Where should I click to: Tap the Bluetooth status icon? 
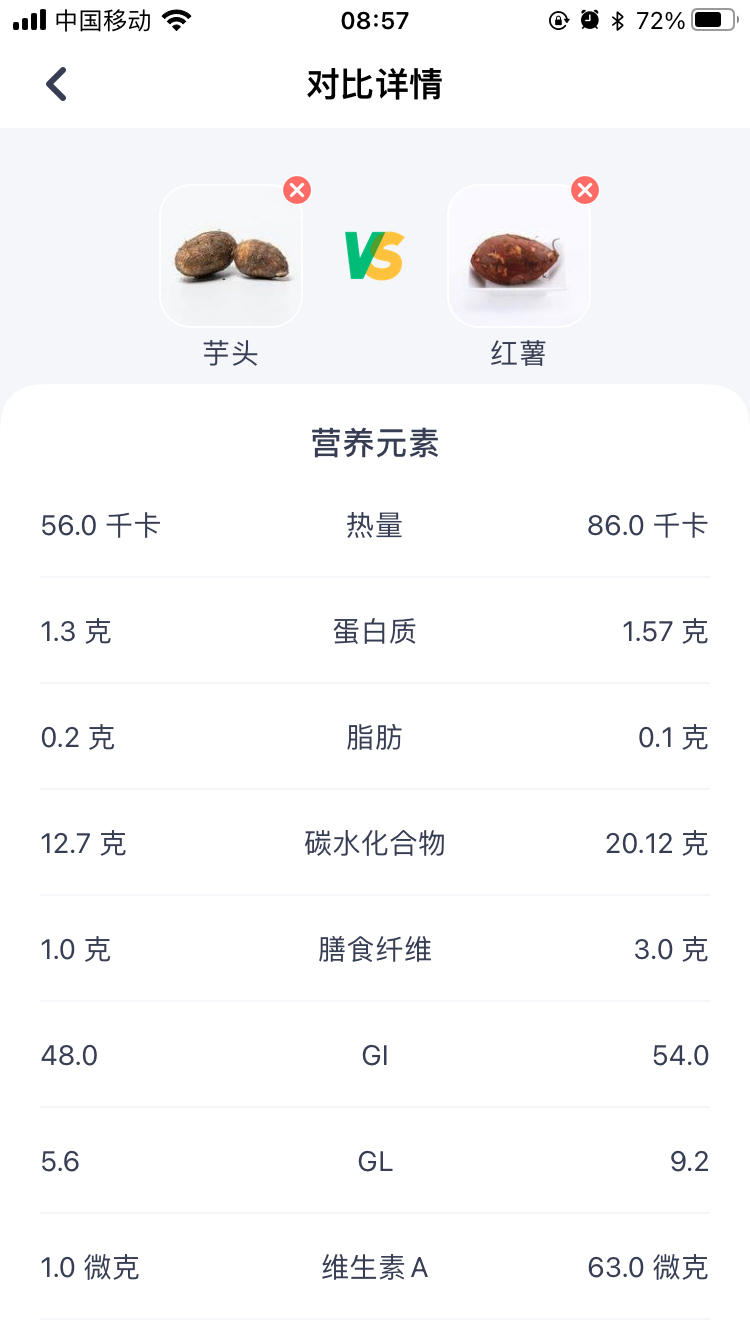click(617, 21)
